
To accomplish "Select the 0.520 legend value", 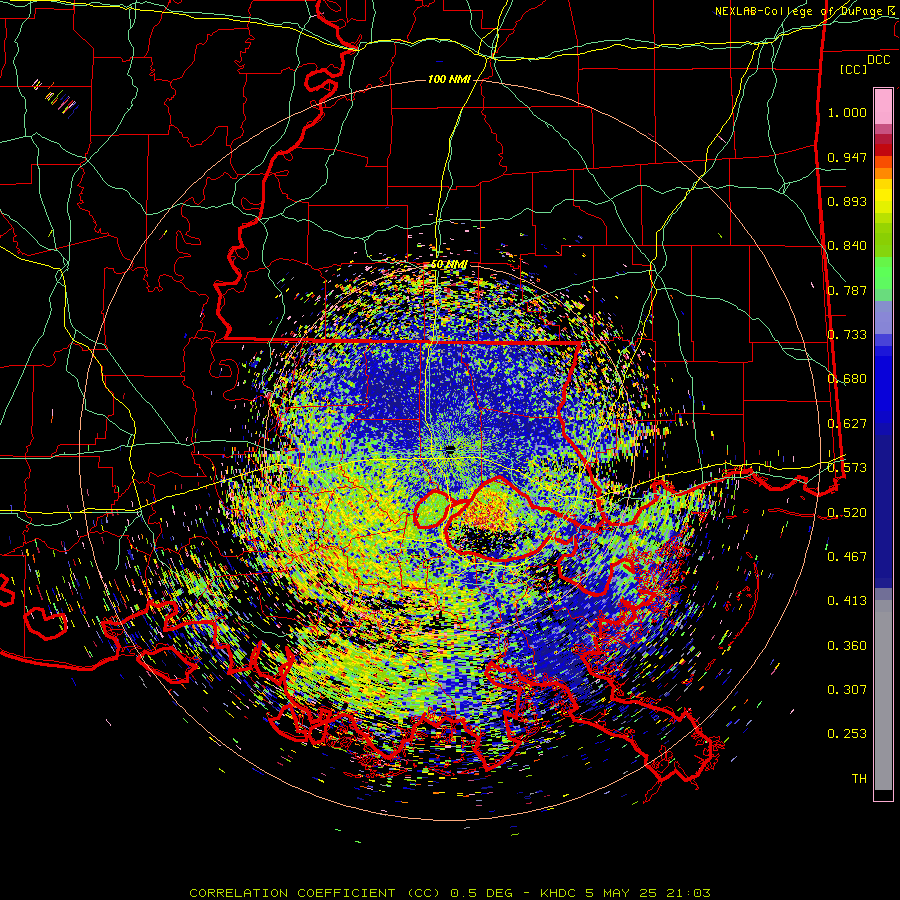I will [847, 513].
